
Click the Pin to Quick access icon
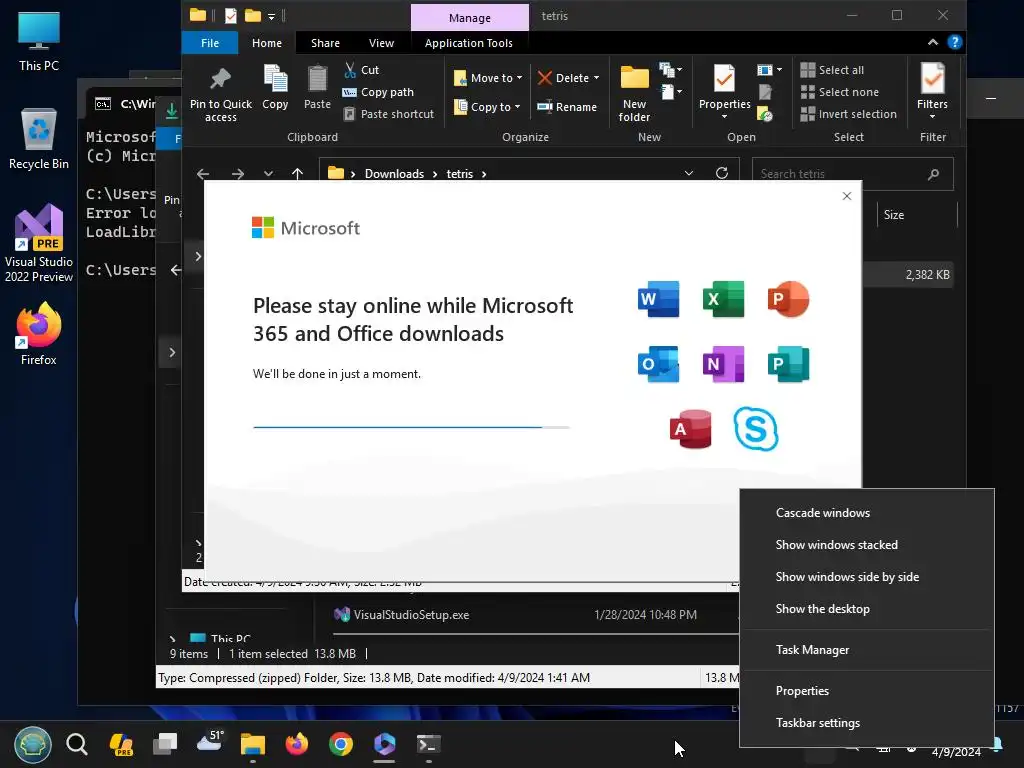[x=220, y=80]
